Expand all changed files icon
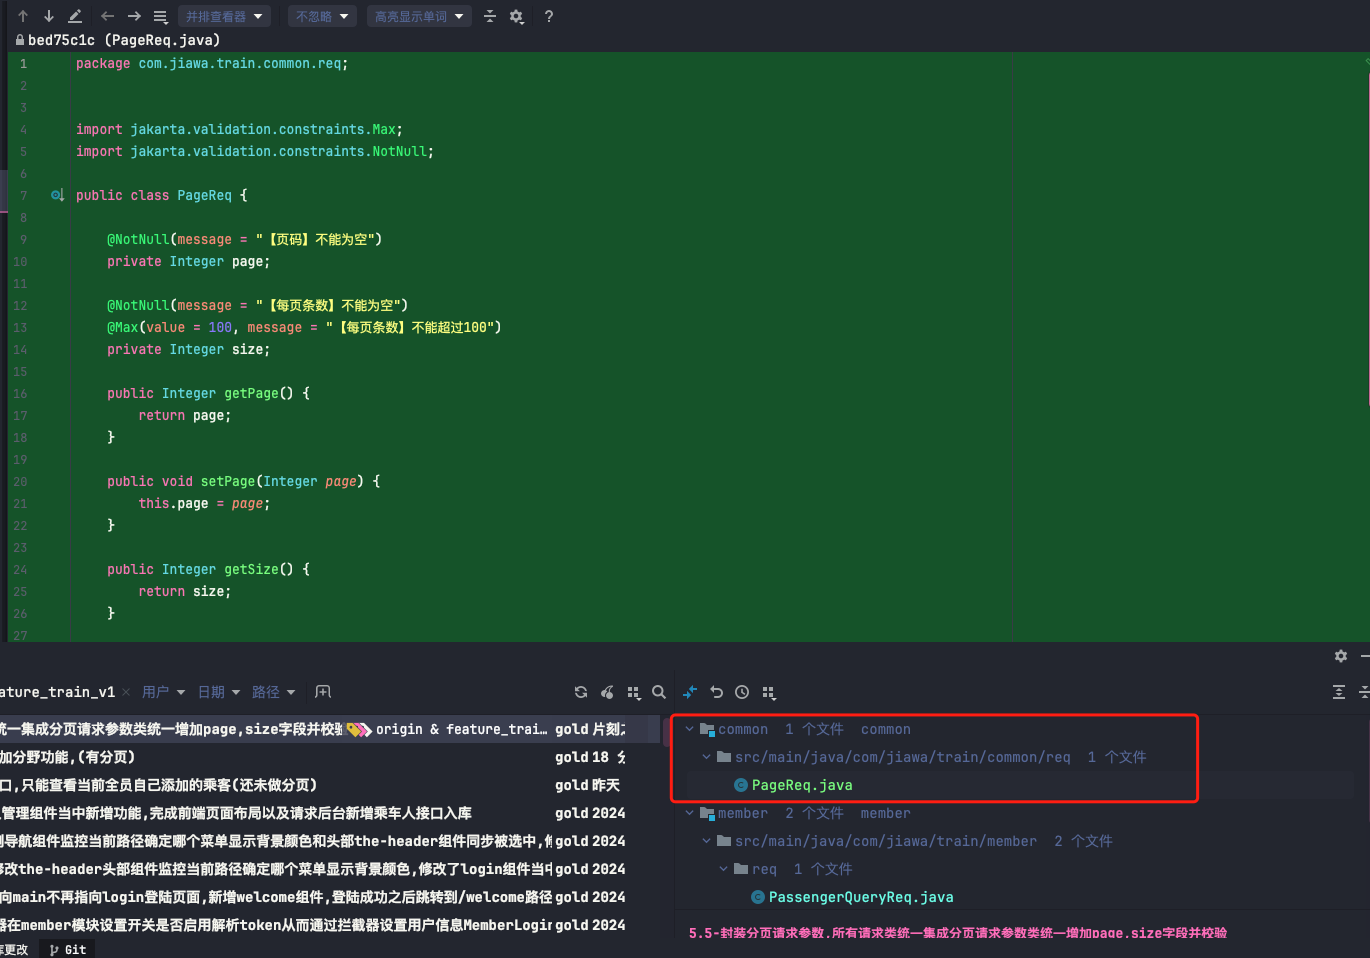1370x958 pixels. [1339, 692]
